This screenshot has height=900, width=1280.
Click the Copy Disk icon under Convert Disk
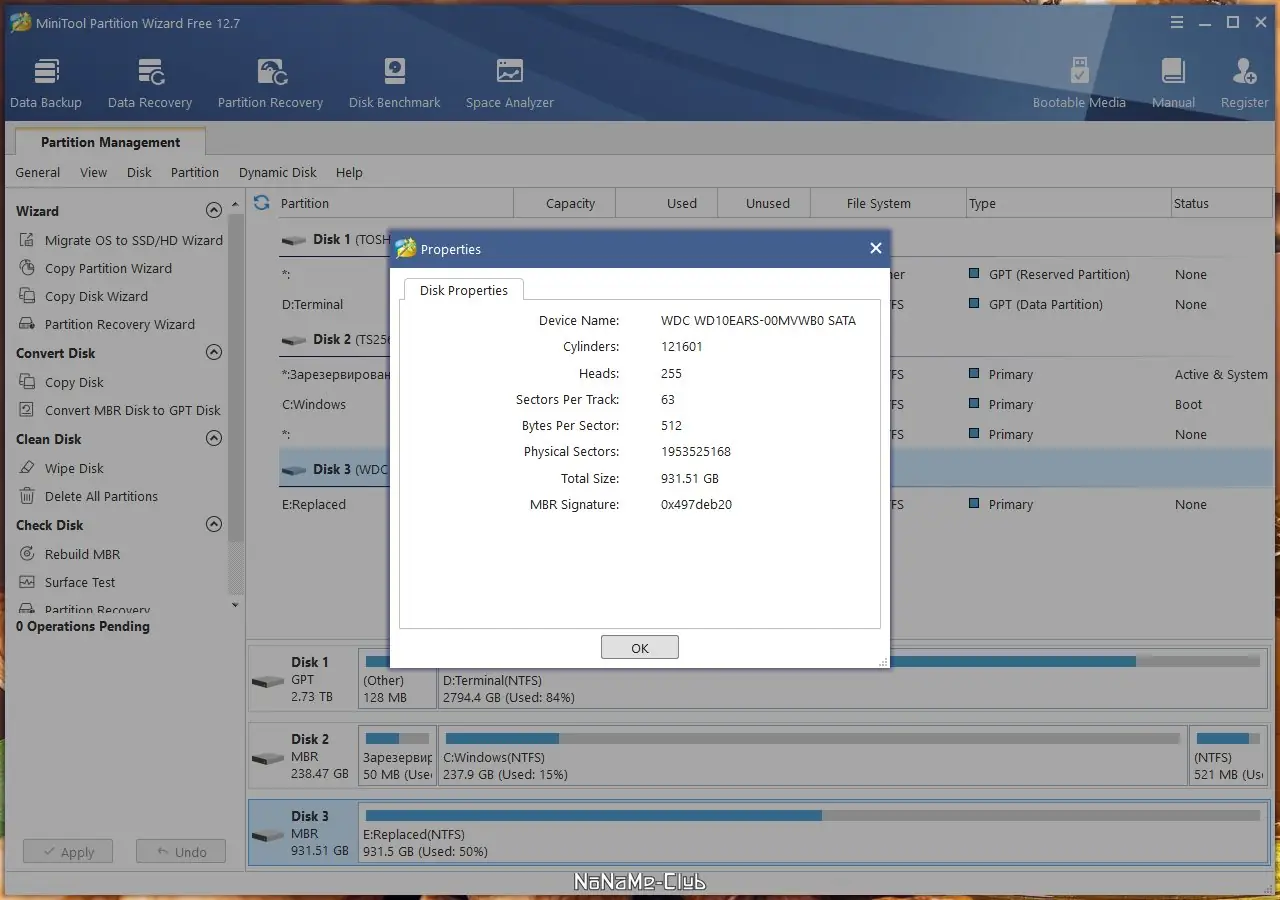coord(27,382)
